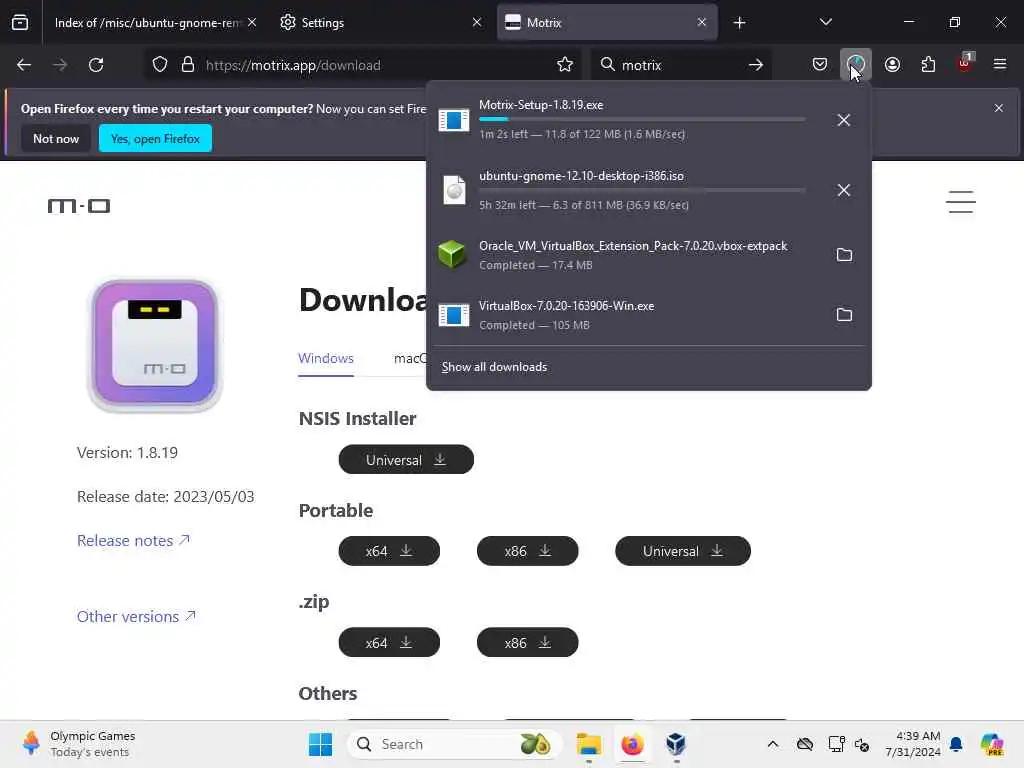Click the taskbar Search box
1024x768 pixels.
[456, 744]
